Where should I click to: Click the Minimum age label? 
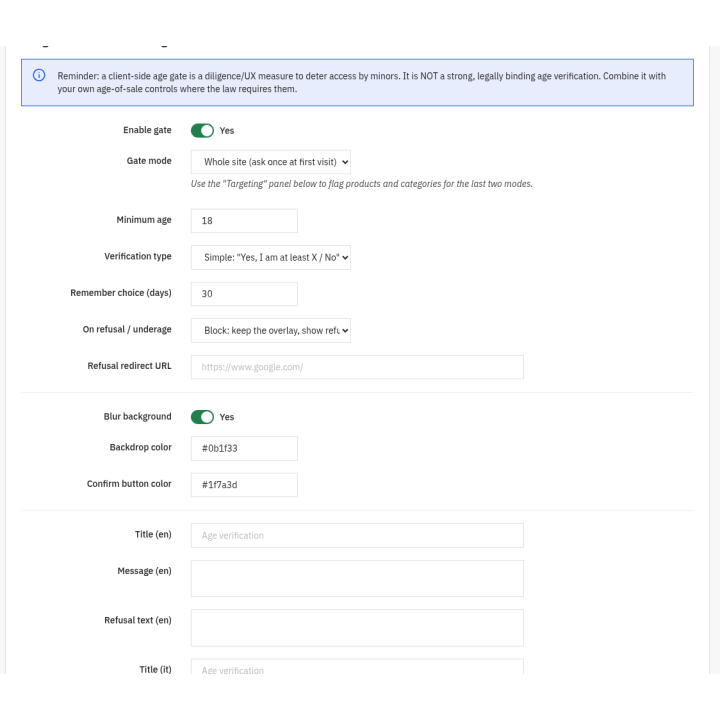point(144,220)
